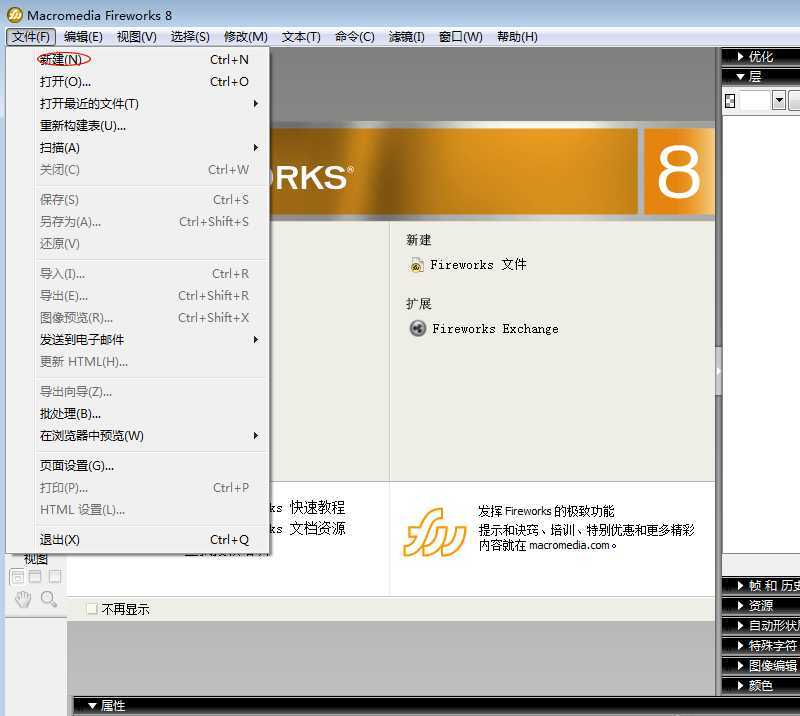The image size is (800, 716).
Task: Click the standard screen mode icon
Action: (x=16, y=576)
